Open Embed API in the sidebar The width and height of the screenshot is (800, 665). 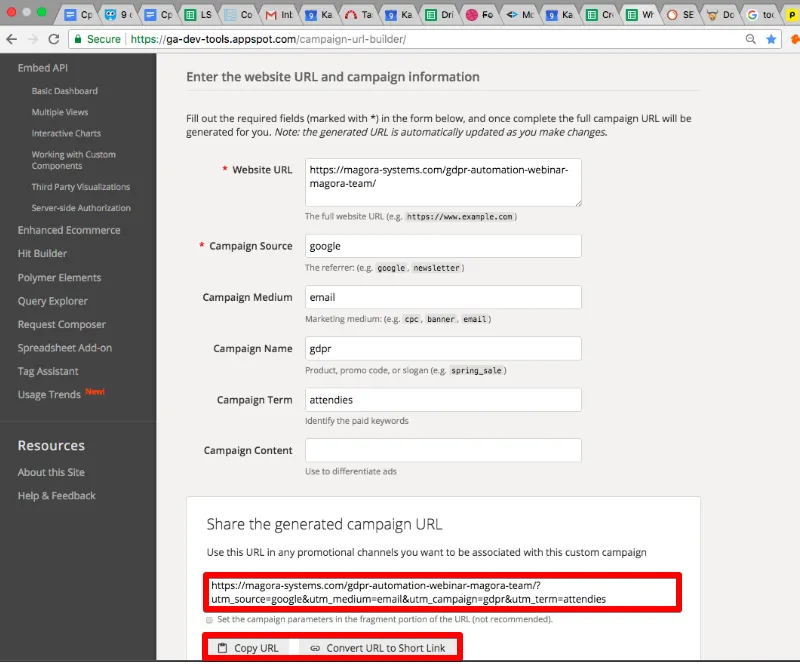coord(43,68)
